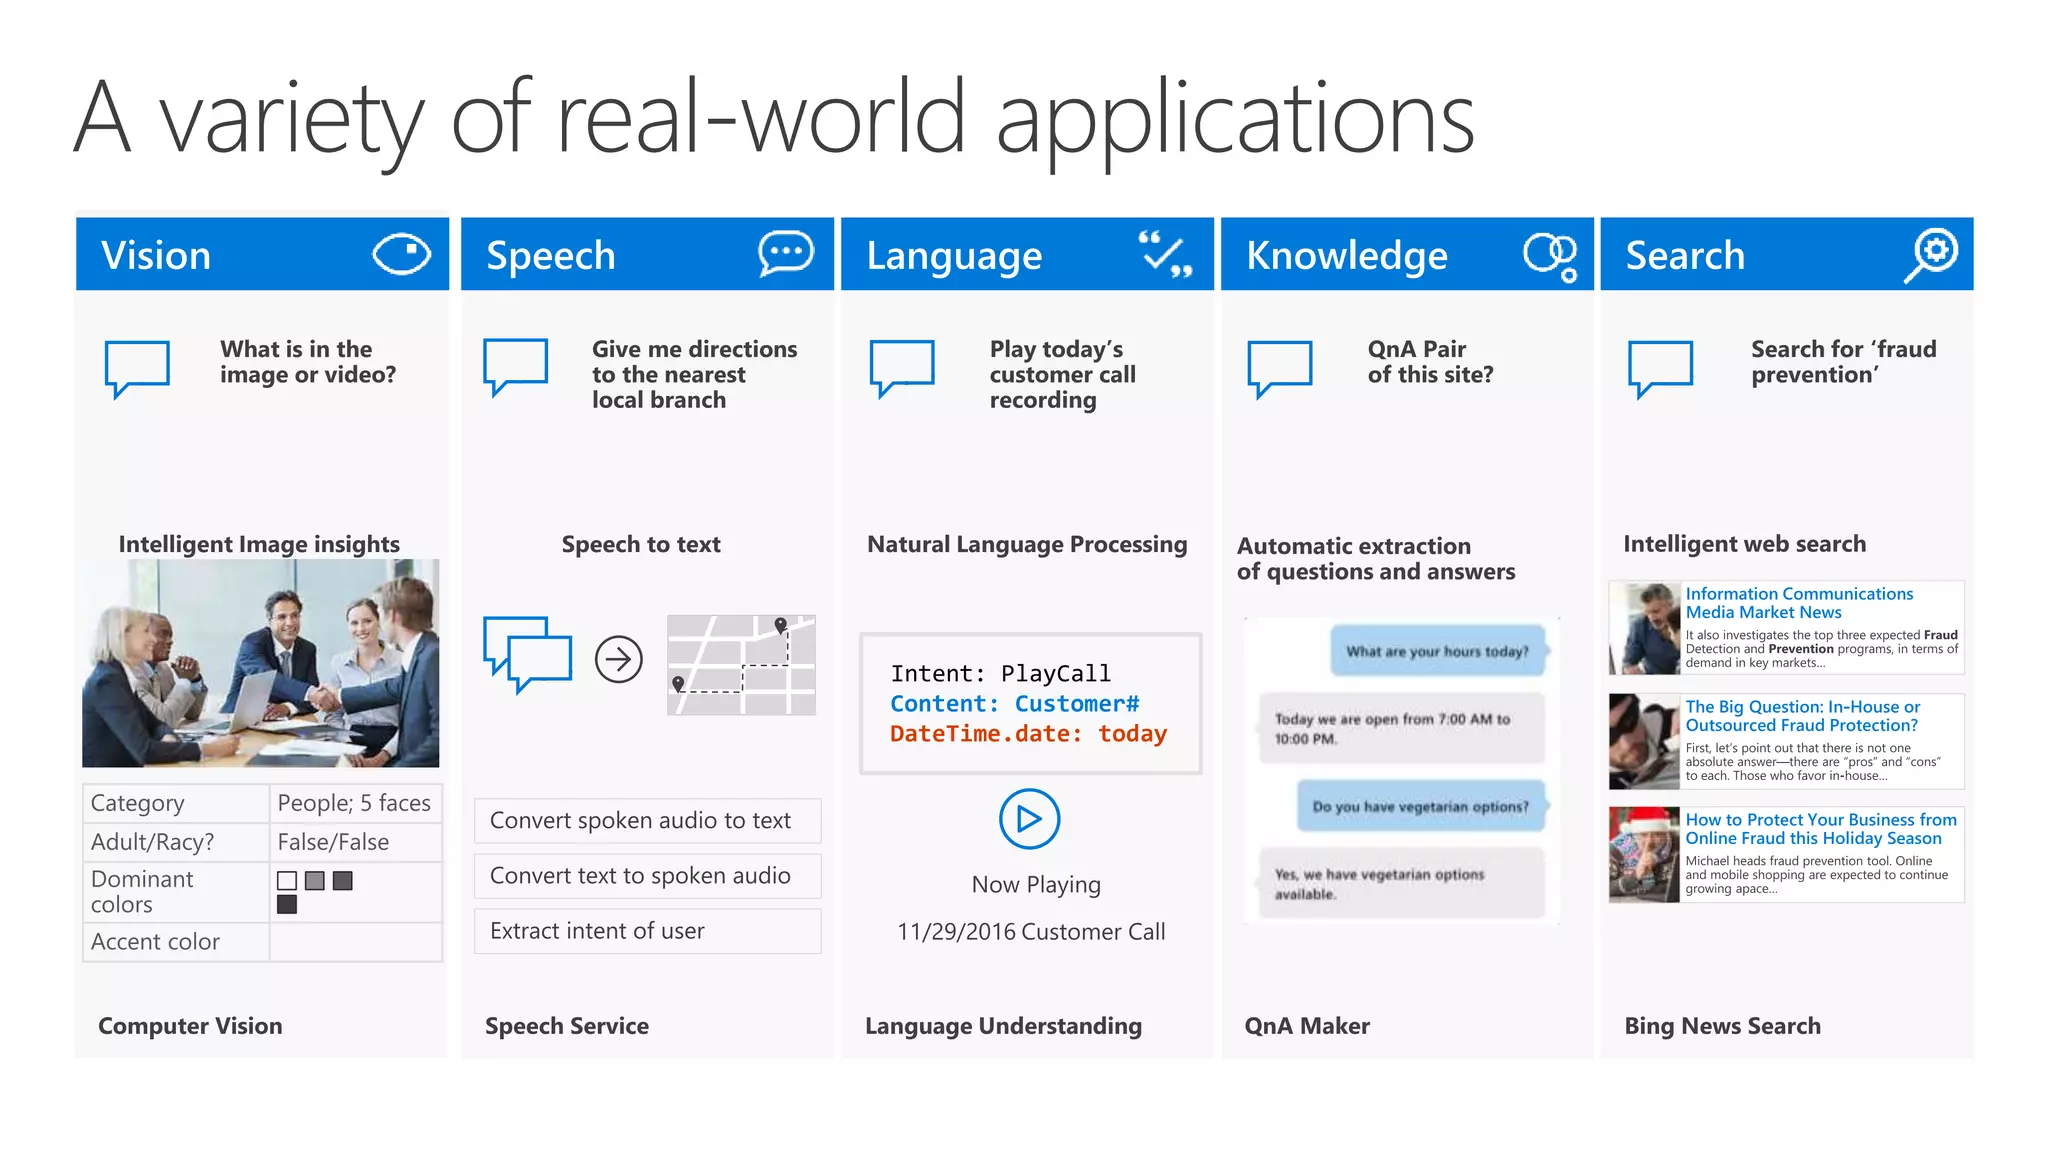Click 'Yes, we have vegetarian options' reply
Viewport: 2048px width, 1152px height.
[x=1402, y=884]
